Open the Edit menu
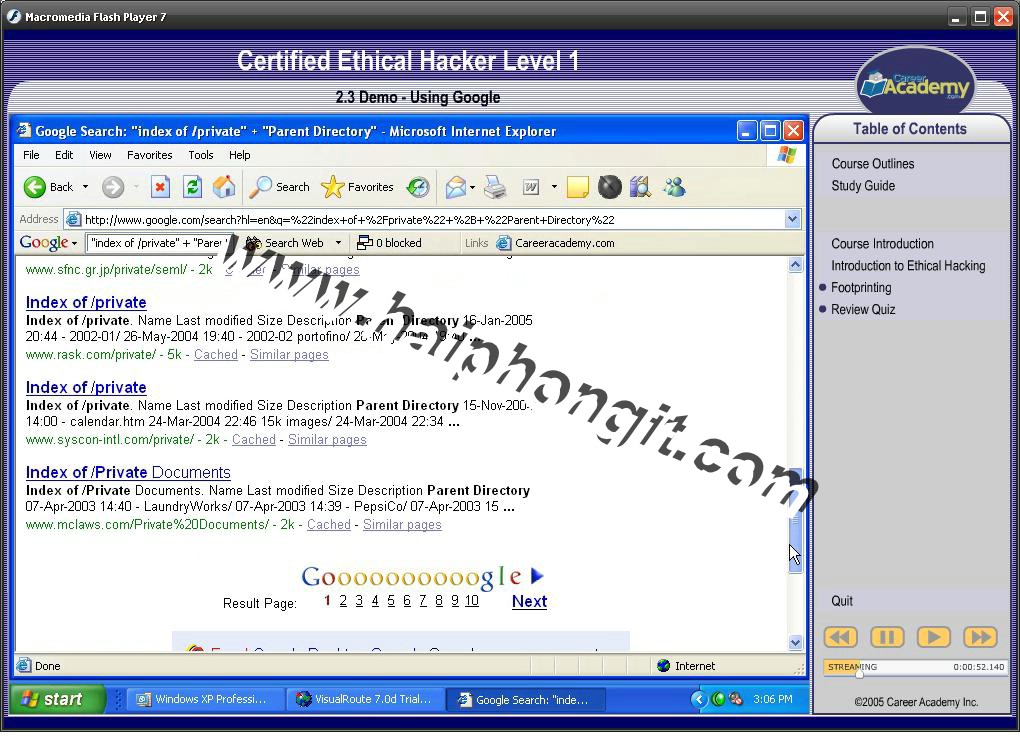Image resolution: width=1020 pixels, height=751 pixels. (x=64, y=155)
